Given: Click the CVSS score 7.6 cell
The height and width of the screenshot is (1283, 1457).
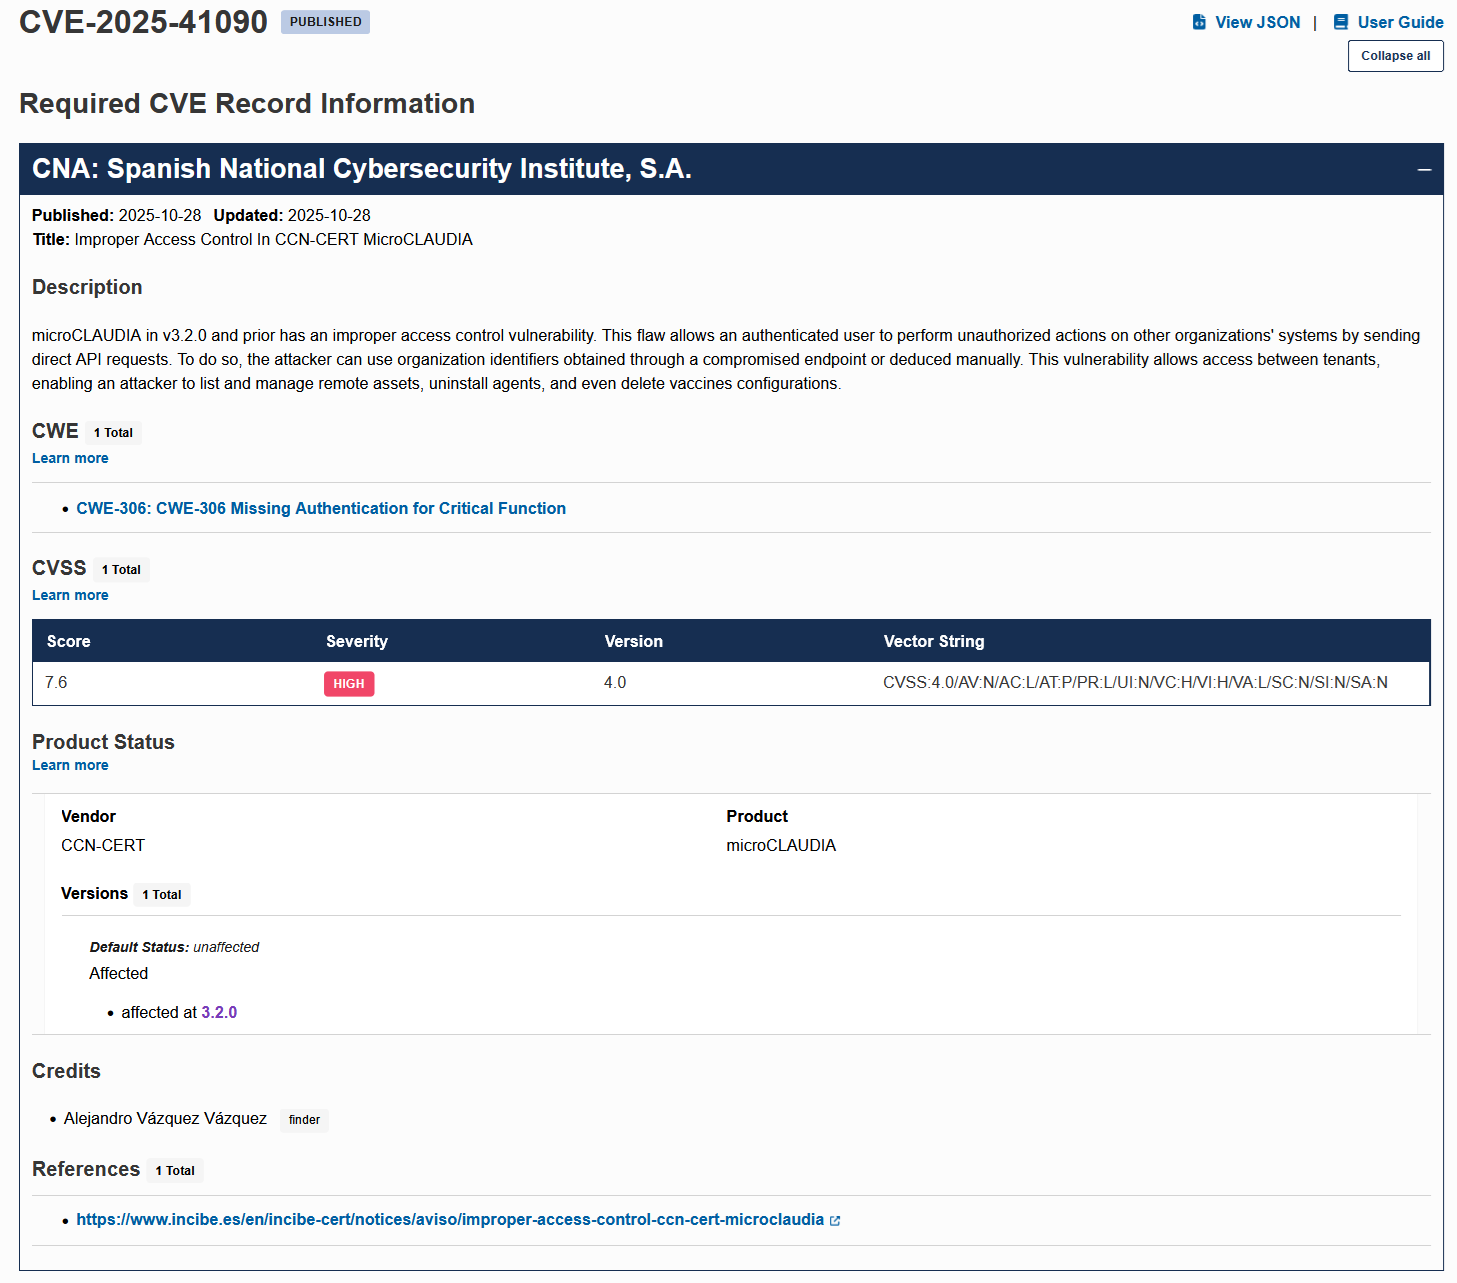Looking at the screenshot, I should (x=56, y=683).
